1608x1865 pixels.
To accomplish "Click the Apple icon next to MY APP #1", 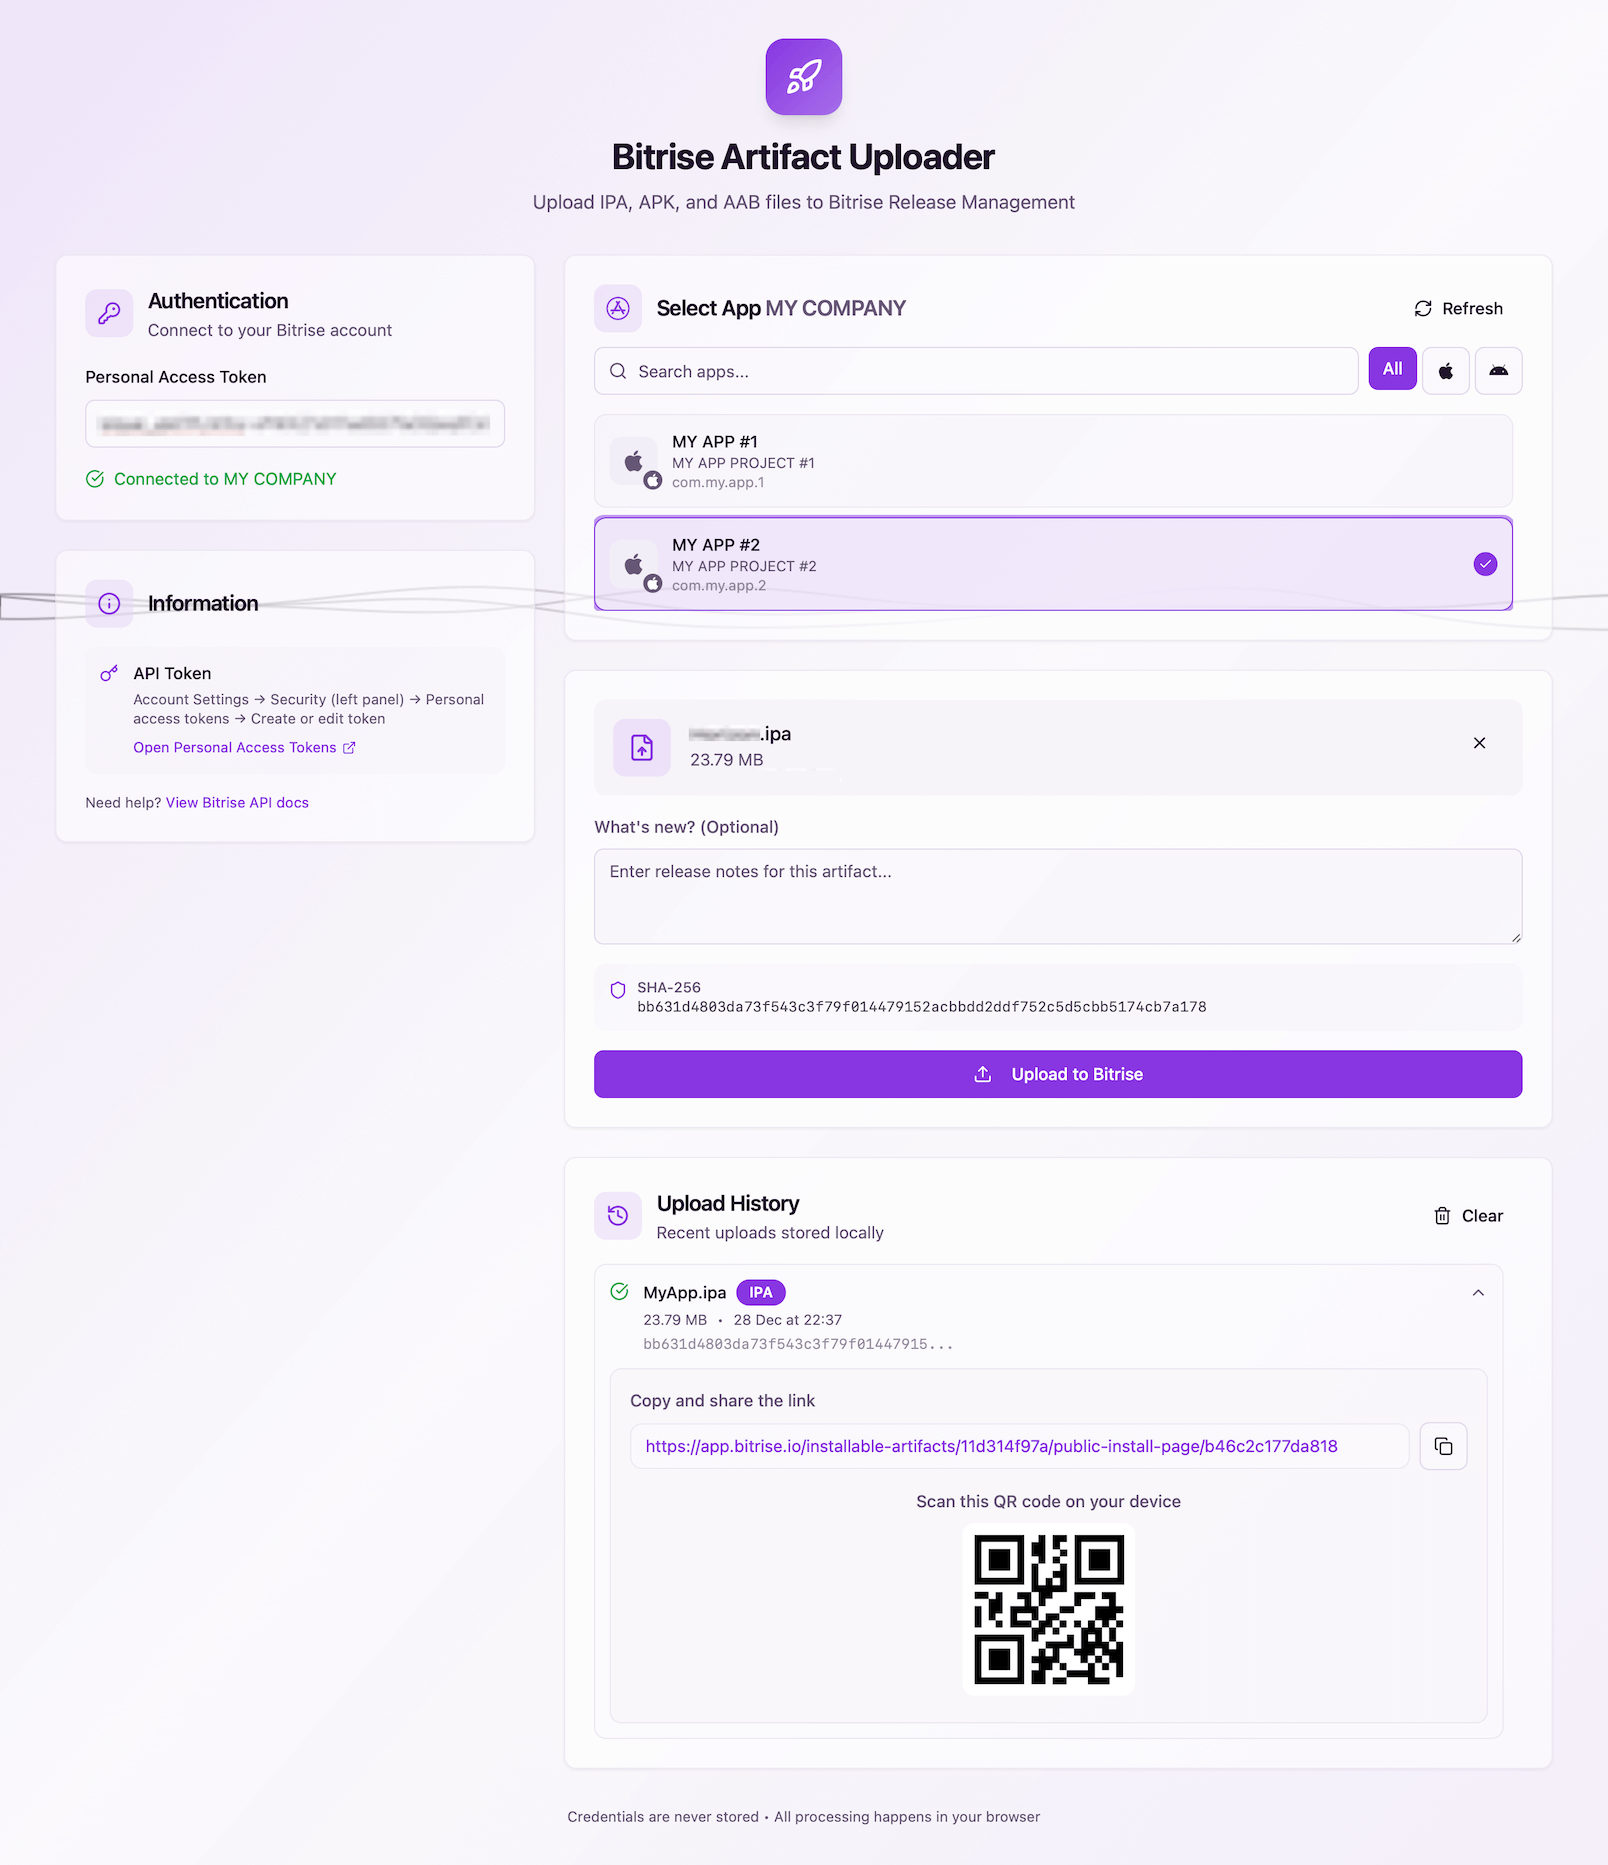I will click(634, 460).
